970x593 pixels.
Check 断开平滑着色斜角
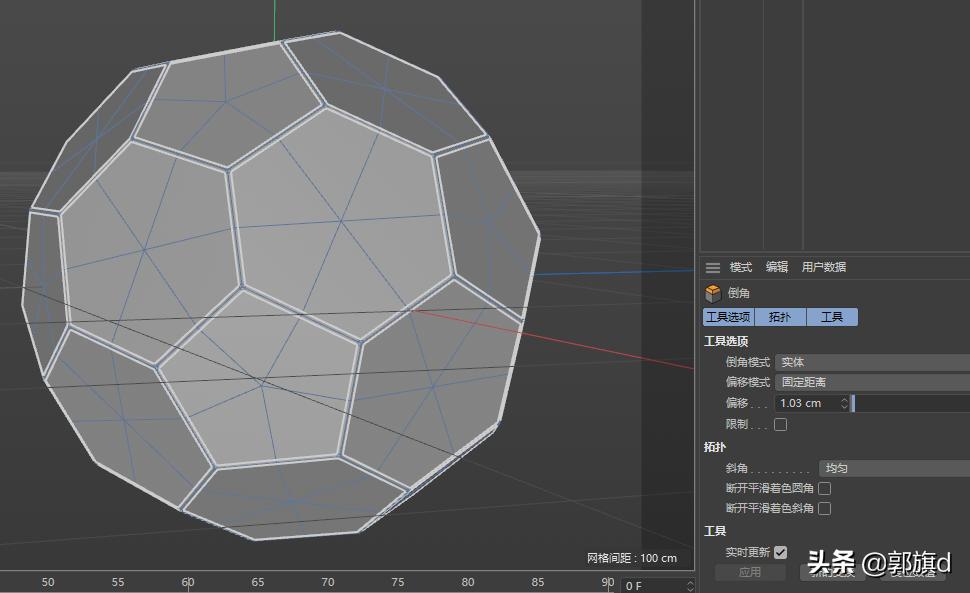823,508
